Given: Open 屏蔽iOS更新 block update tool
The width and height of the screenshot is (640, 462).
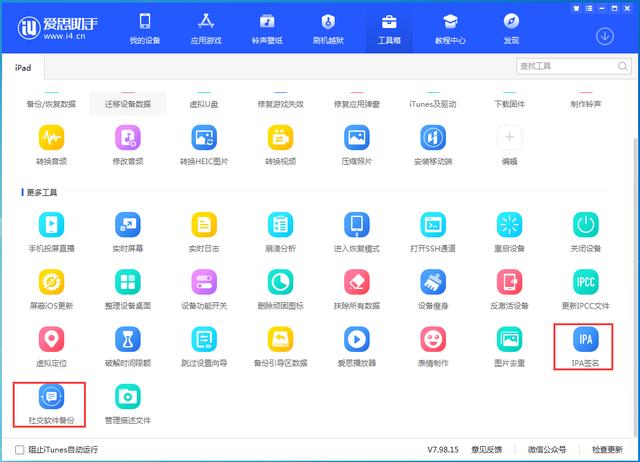Looking at the screenshot, I should (51, 282).
